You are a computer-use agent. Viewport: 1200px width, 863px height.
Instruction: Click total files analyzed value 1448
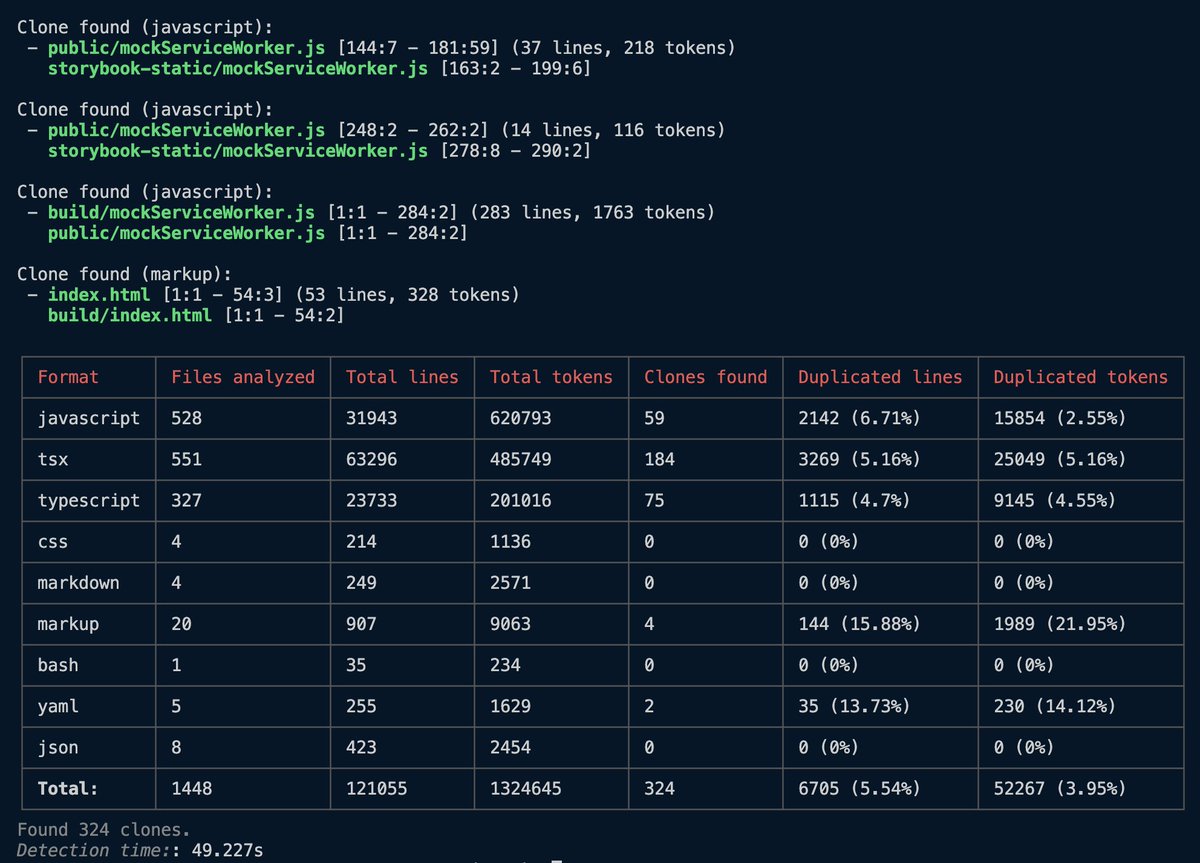(x=191, y=788)
